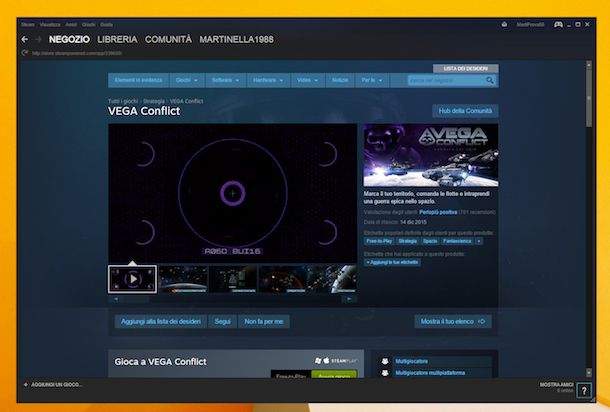610x412 pixels.
Task: Click Multigiocatore multipiattaforma link
Action: (430, 373)
